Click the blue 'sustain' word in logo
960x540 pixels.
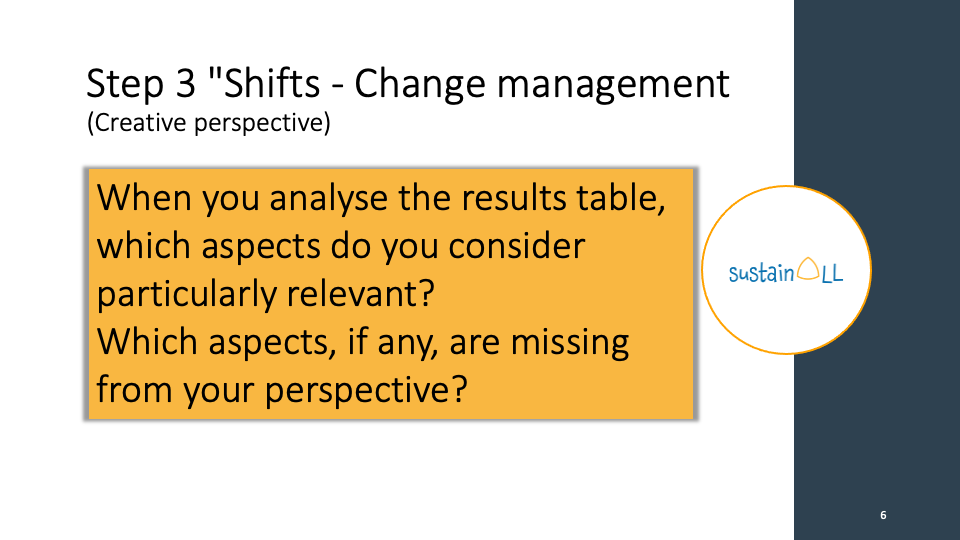click(x=761, y=273)
